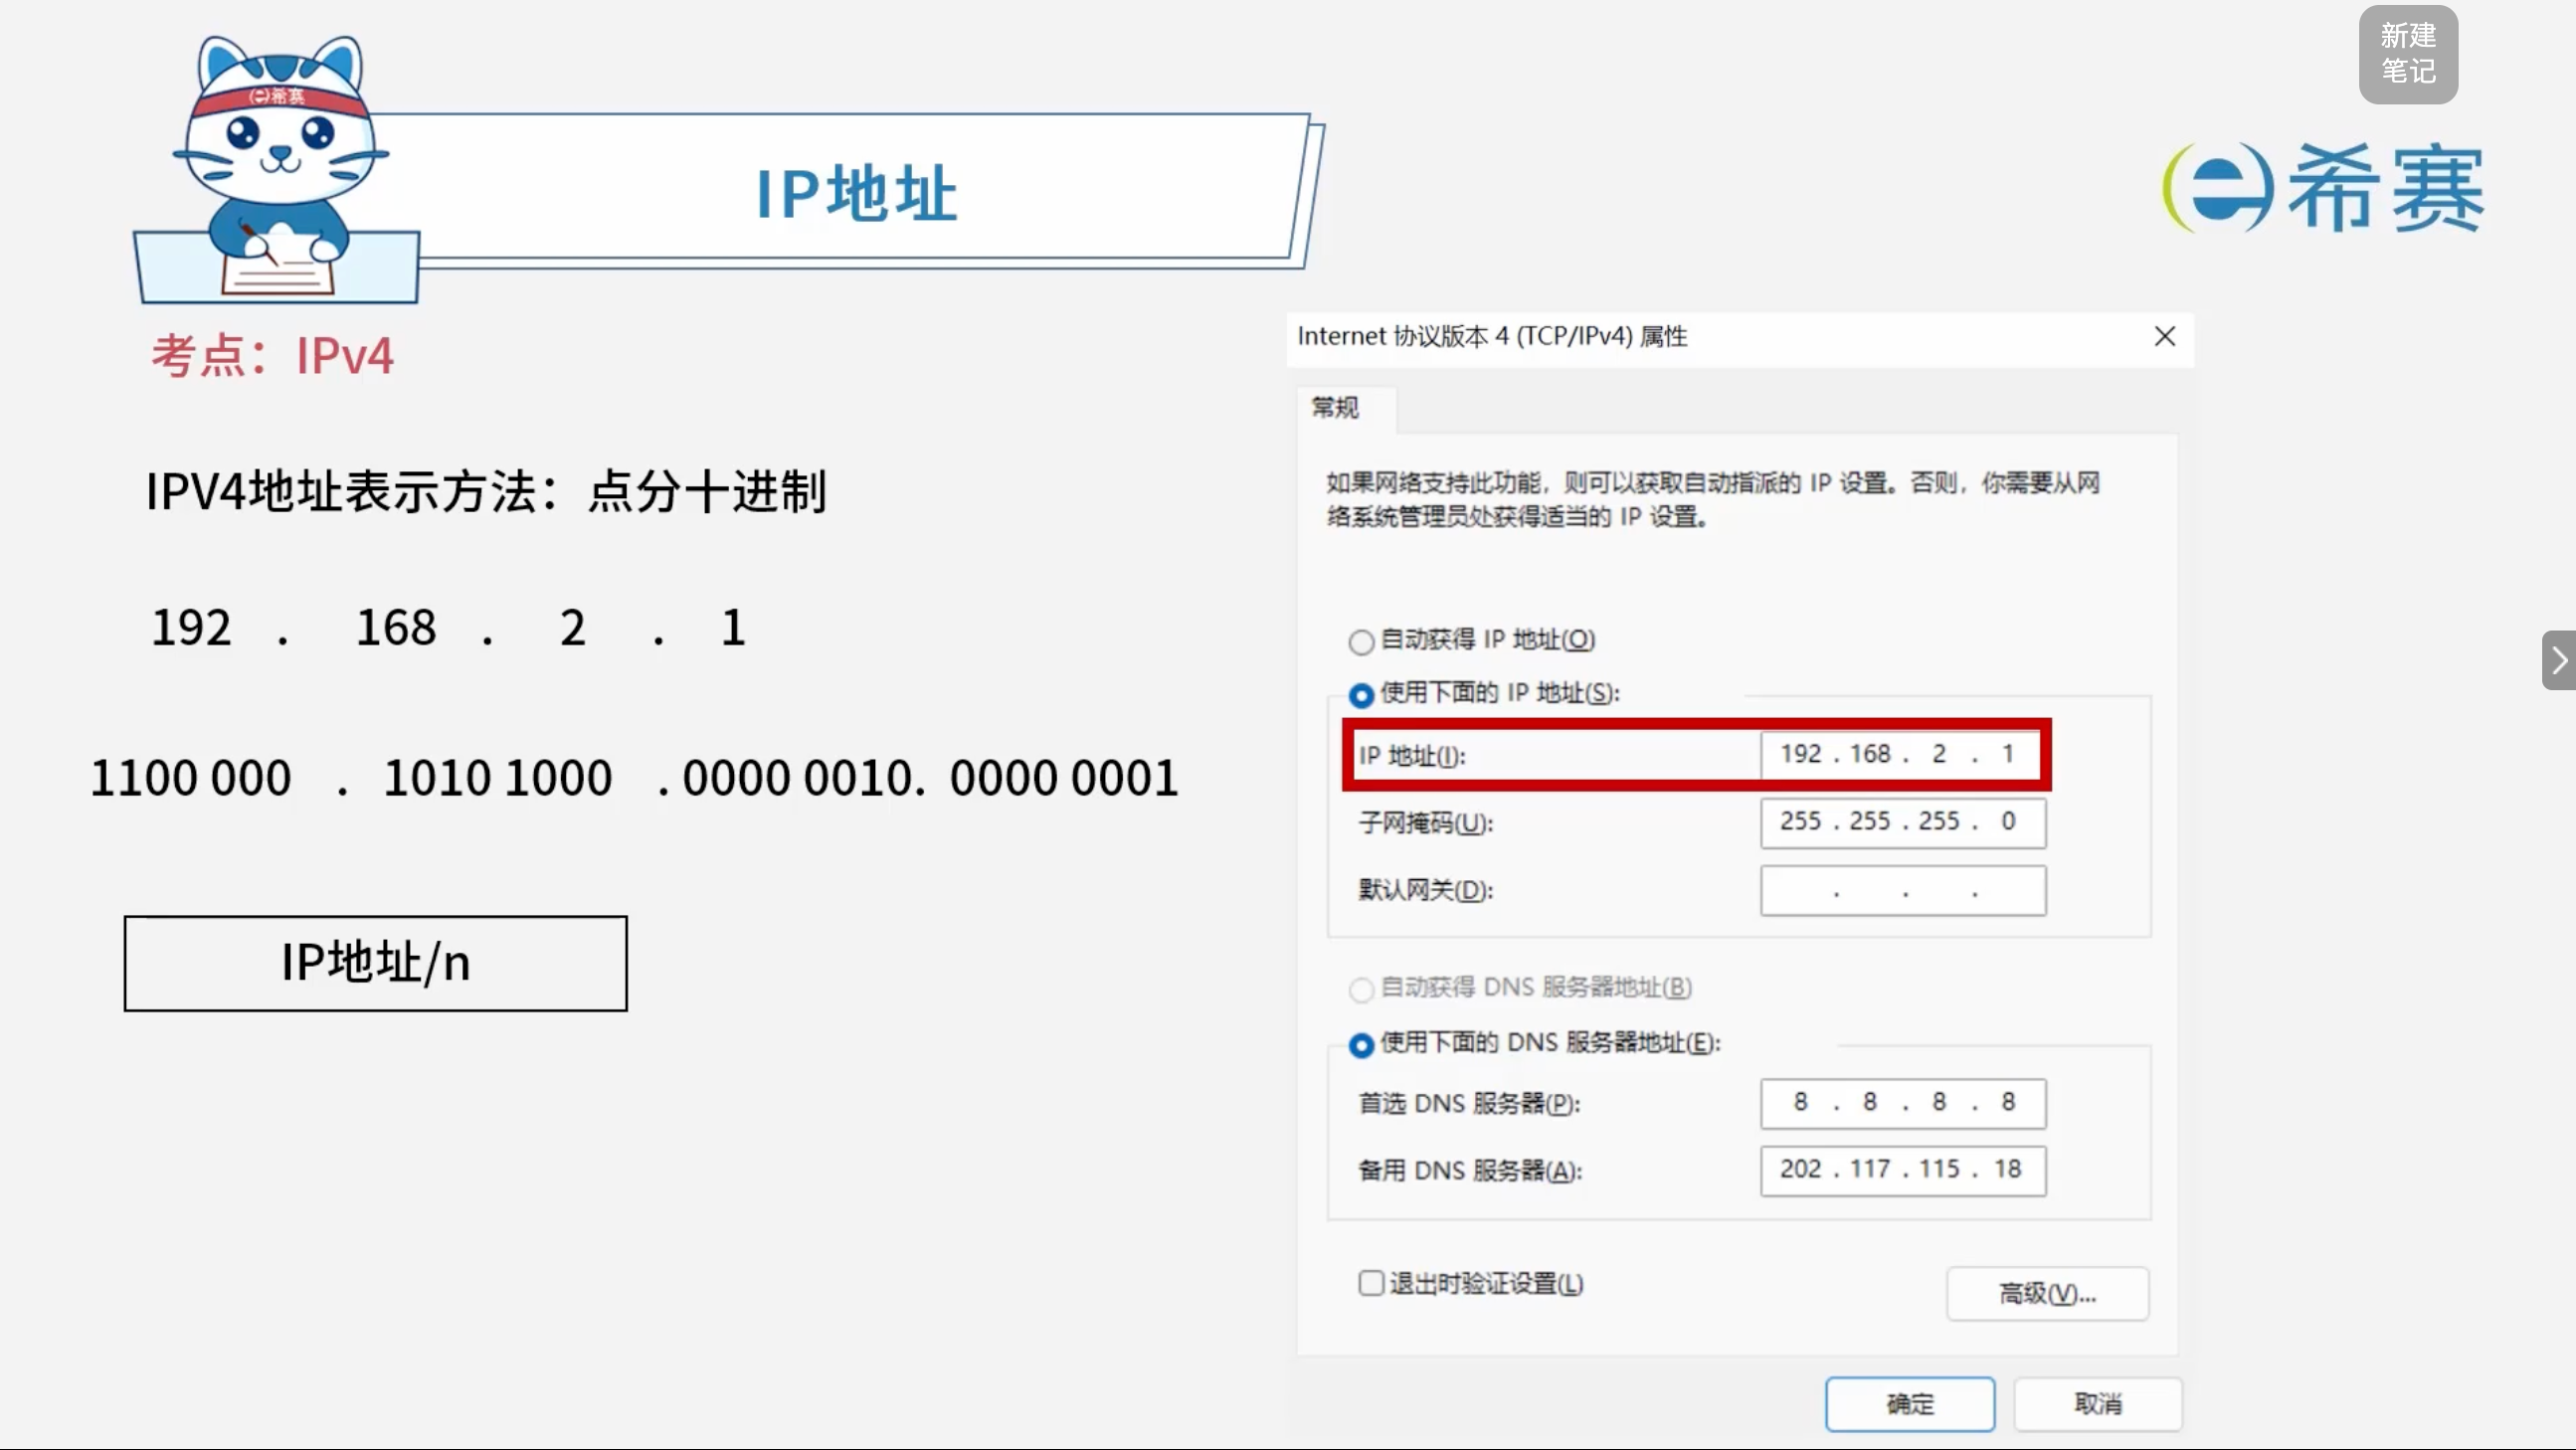Viewport: 2576px width, 1450px height.
Task: Click the text IPV4地址表示方法：点分十进制
Action: click(486, 491)
